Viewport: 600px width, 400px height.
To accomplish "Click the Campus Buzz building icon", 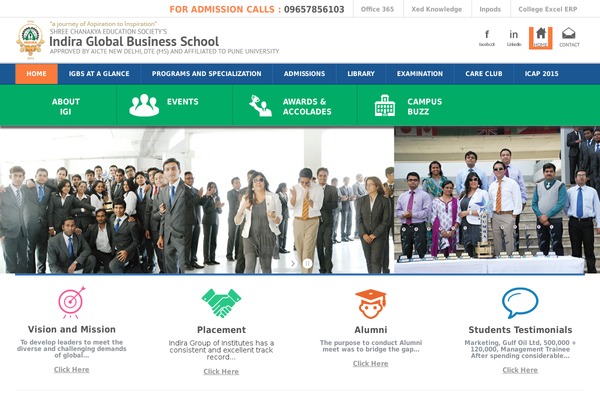I will click(385, 105).
